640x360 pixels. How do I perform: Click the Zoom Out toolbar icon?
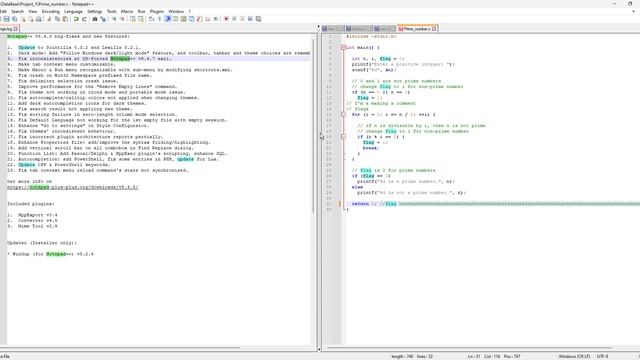[122, 19]
